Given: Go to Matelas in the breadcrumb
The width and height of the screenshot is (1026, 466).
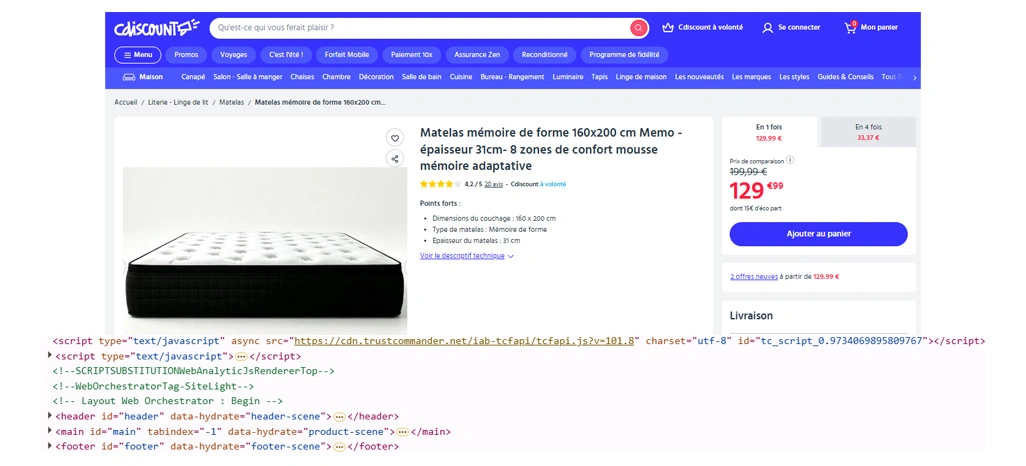Looking at the screenshot, I should [x=232, y=102].
